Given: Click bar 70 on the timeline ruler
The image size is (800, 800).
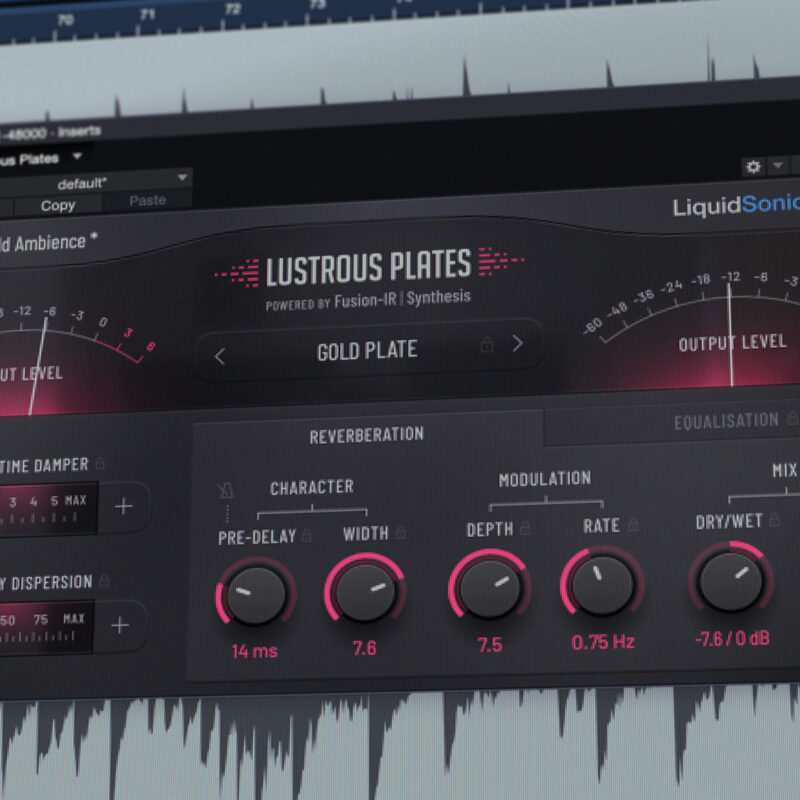Looking at the screenshot, I should coord(65,20).
